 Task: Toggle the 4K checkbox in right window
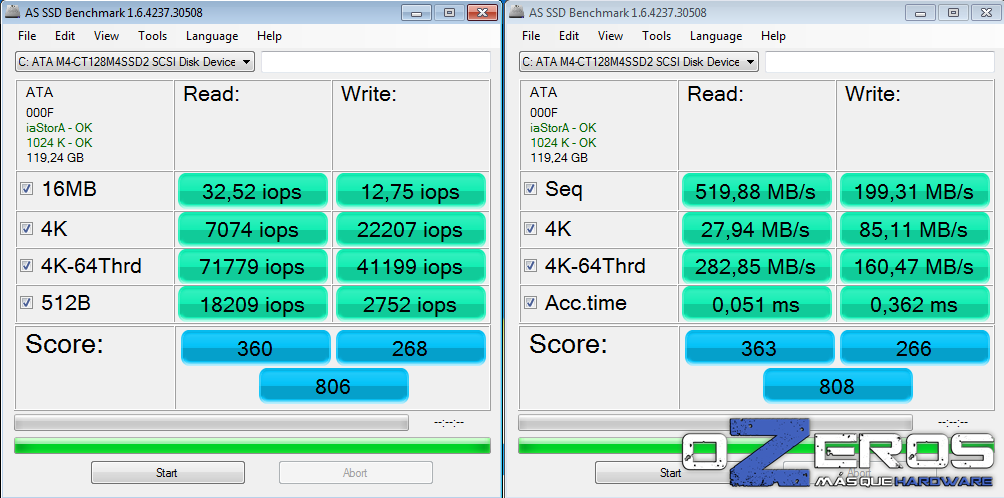click(x=530, y=229)
